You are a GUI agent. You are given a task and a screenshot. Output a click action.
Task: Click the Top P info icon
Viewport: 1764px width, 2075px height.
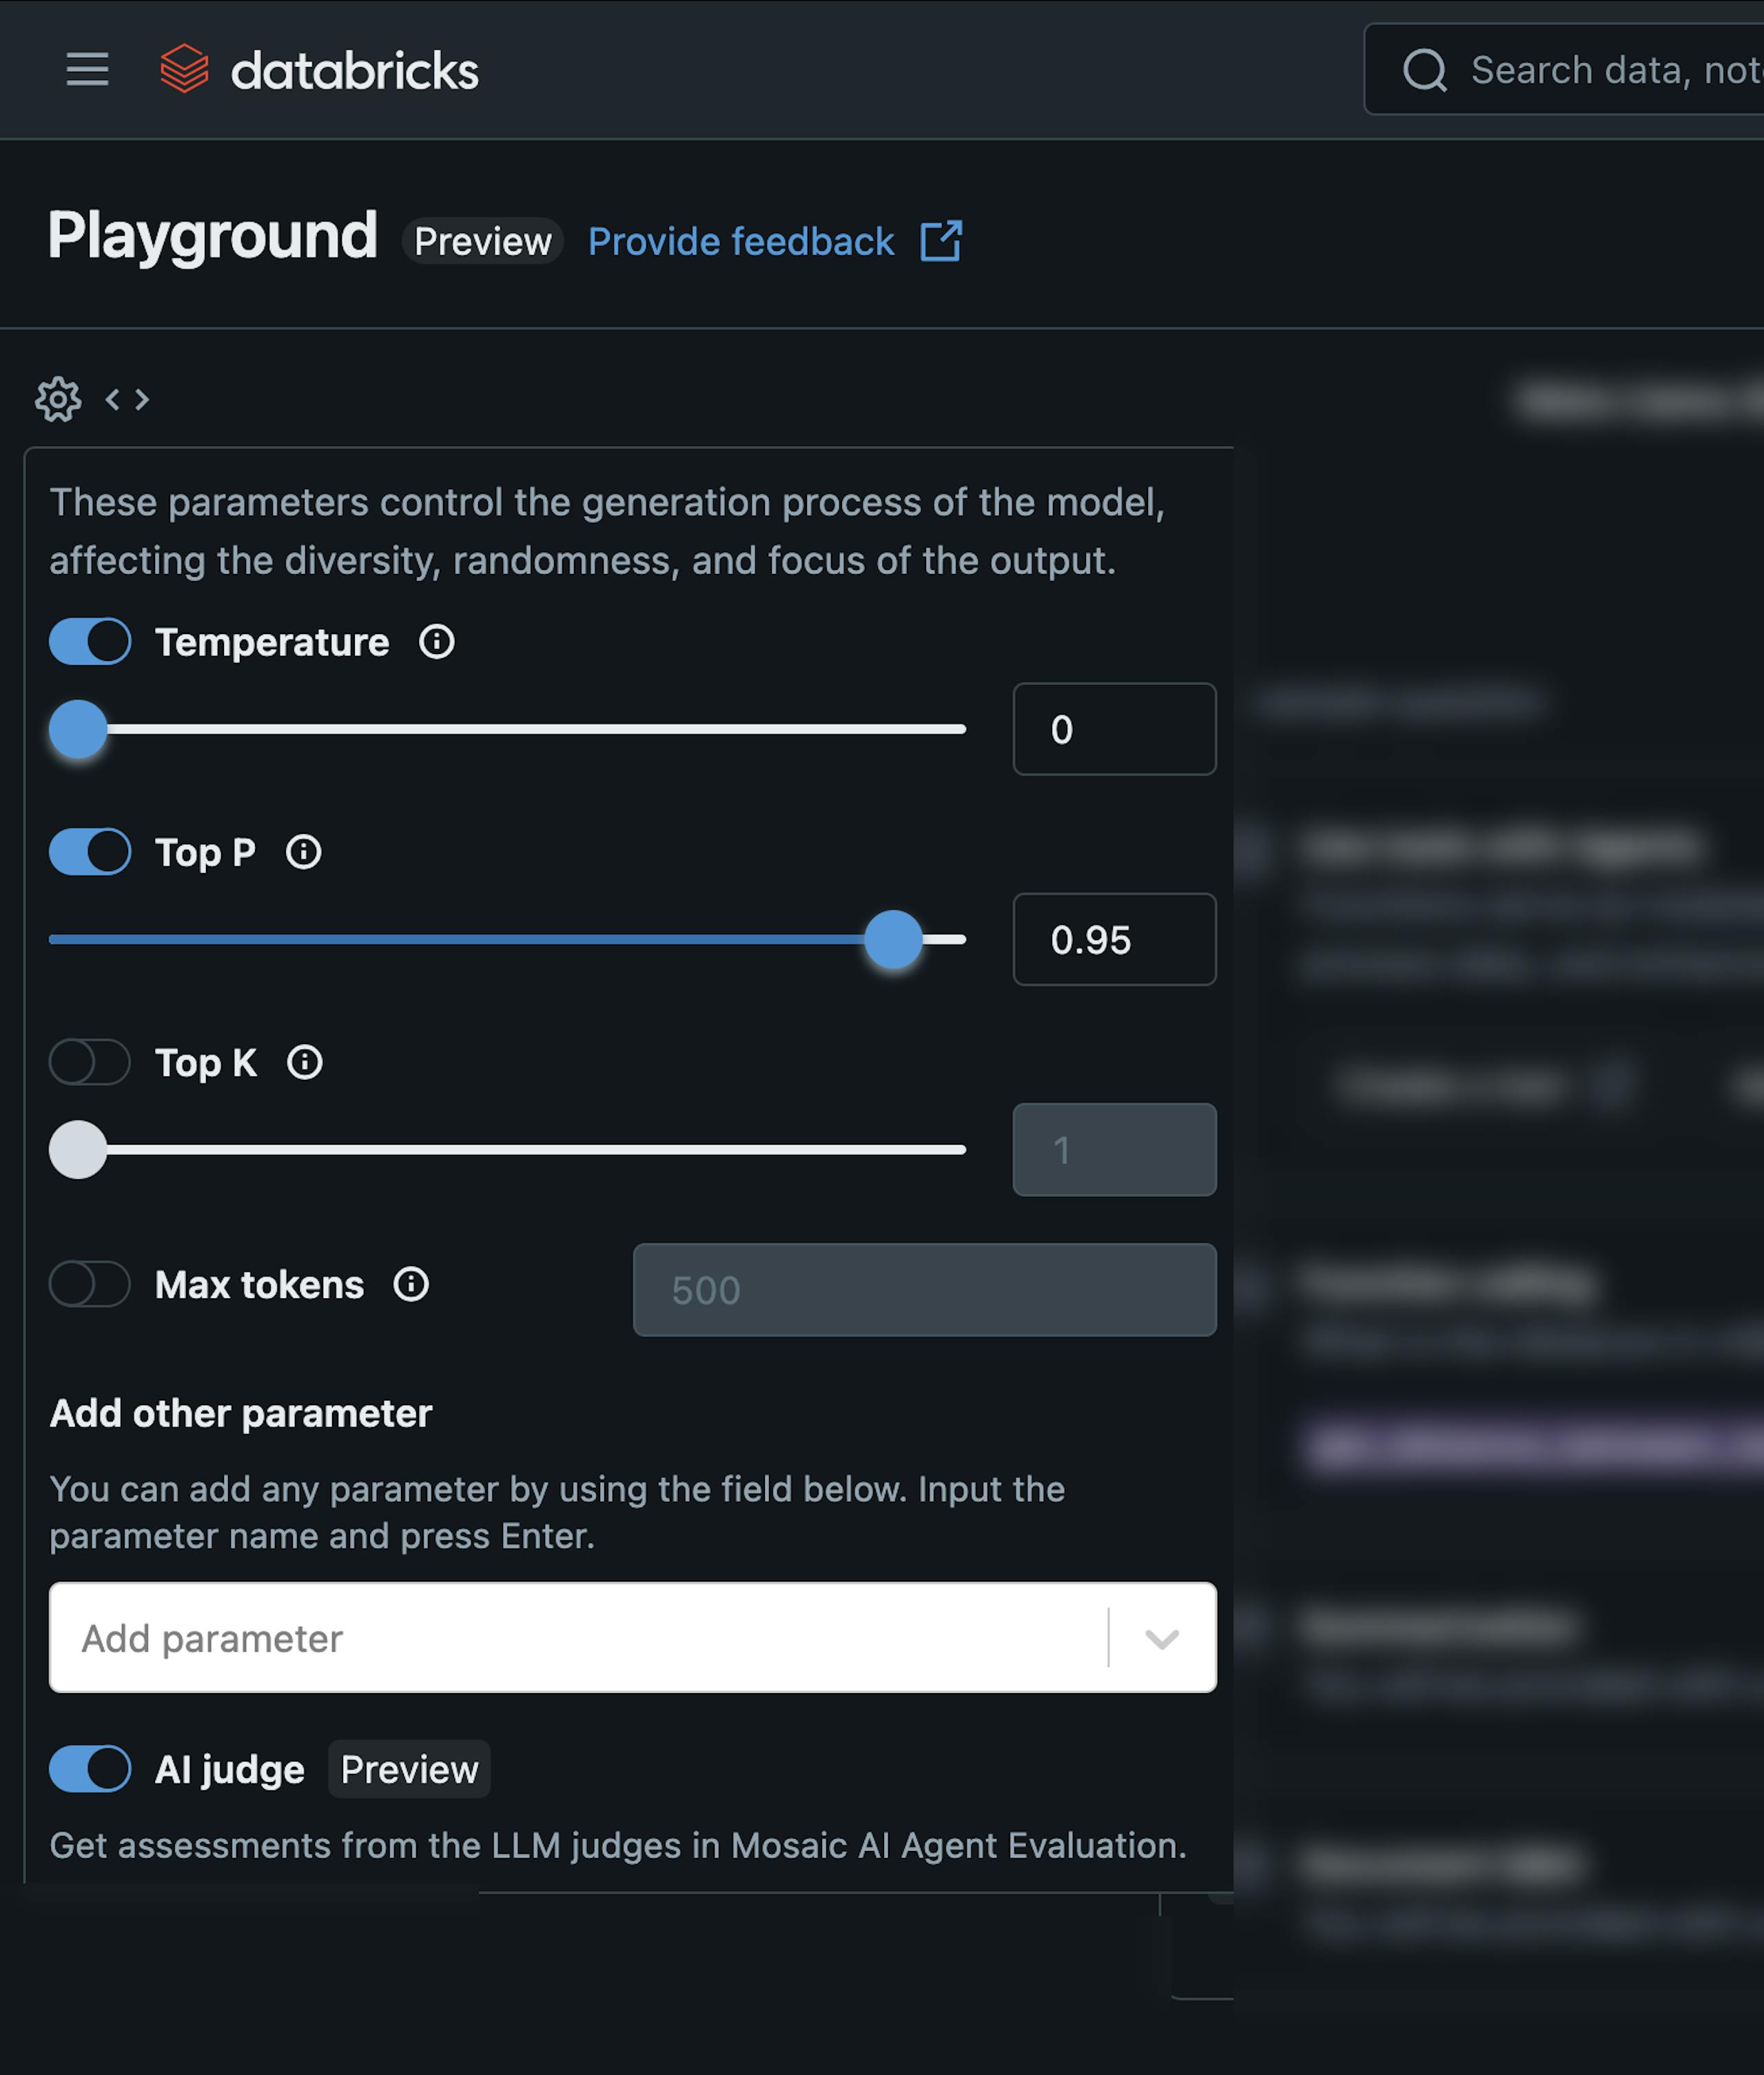(303, 852)
